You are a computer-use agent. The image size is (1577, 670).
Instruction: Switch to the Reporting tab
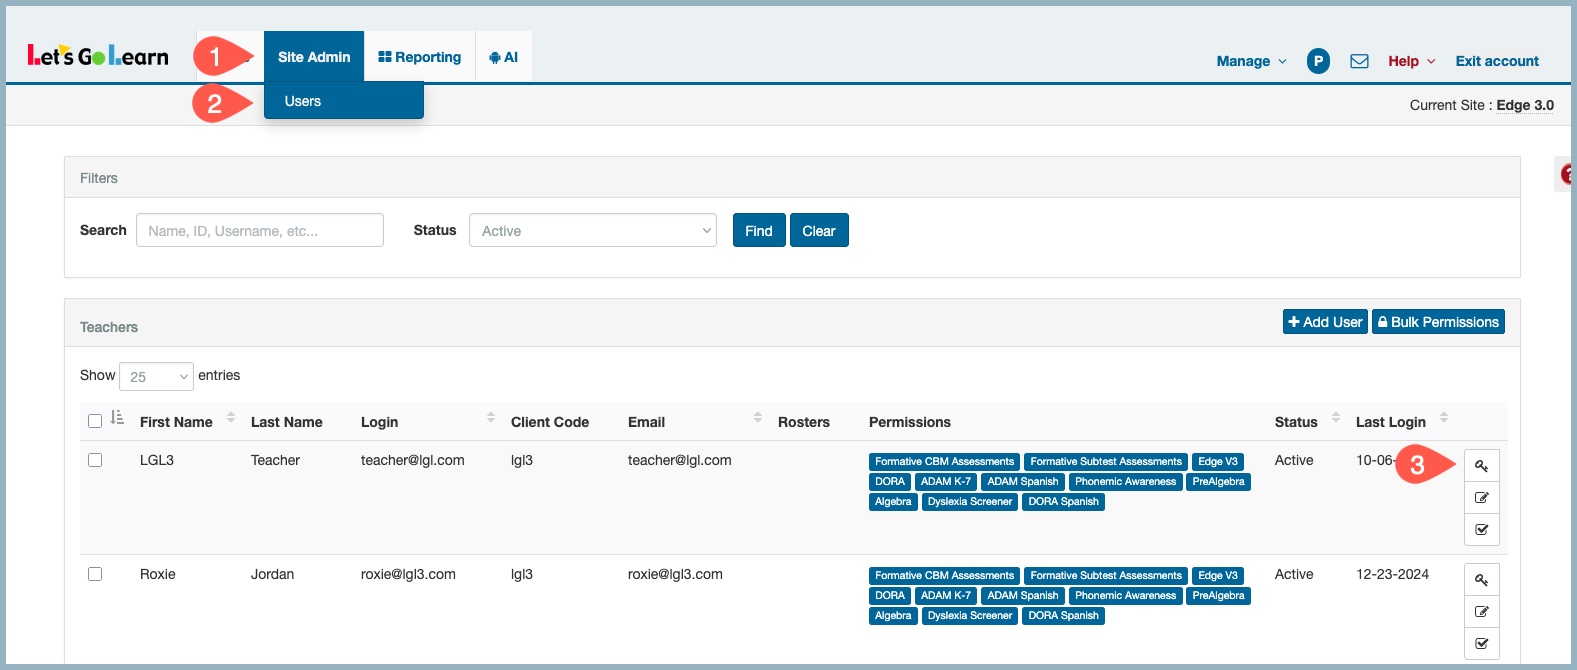point(419,57)
